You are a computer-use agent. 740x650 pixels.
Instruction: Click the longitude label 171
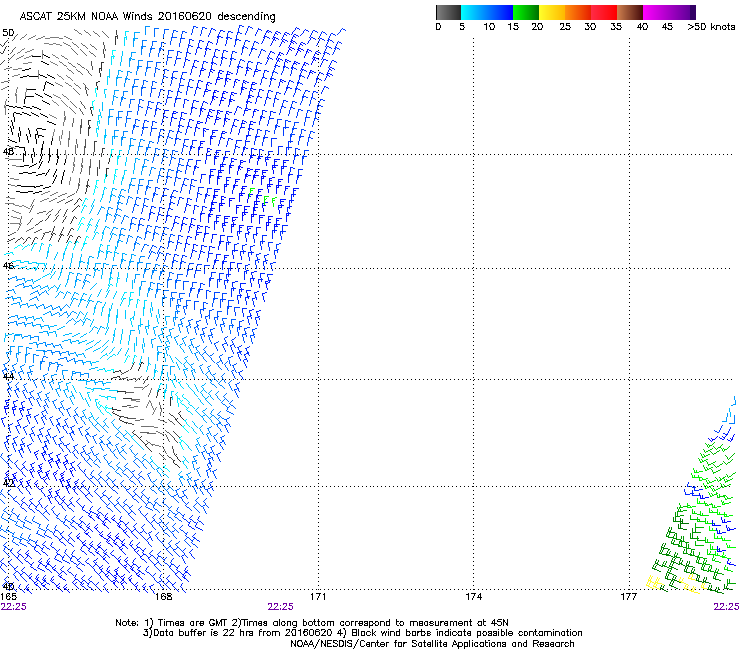pyautogui.click(x=318, y=597)
